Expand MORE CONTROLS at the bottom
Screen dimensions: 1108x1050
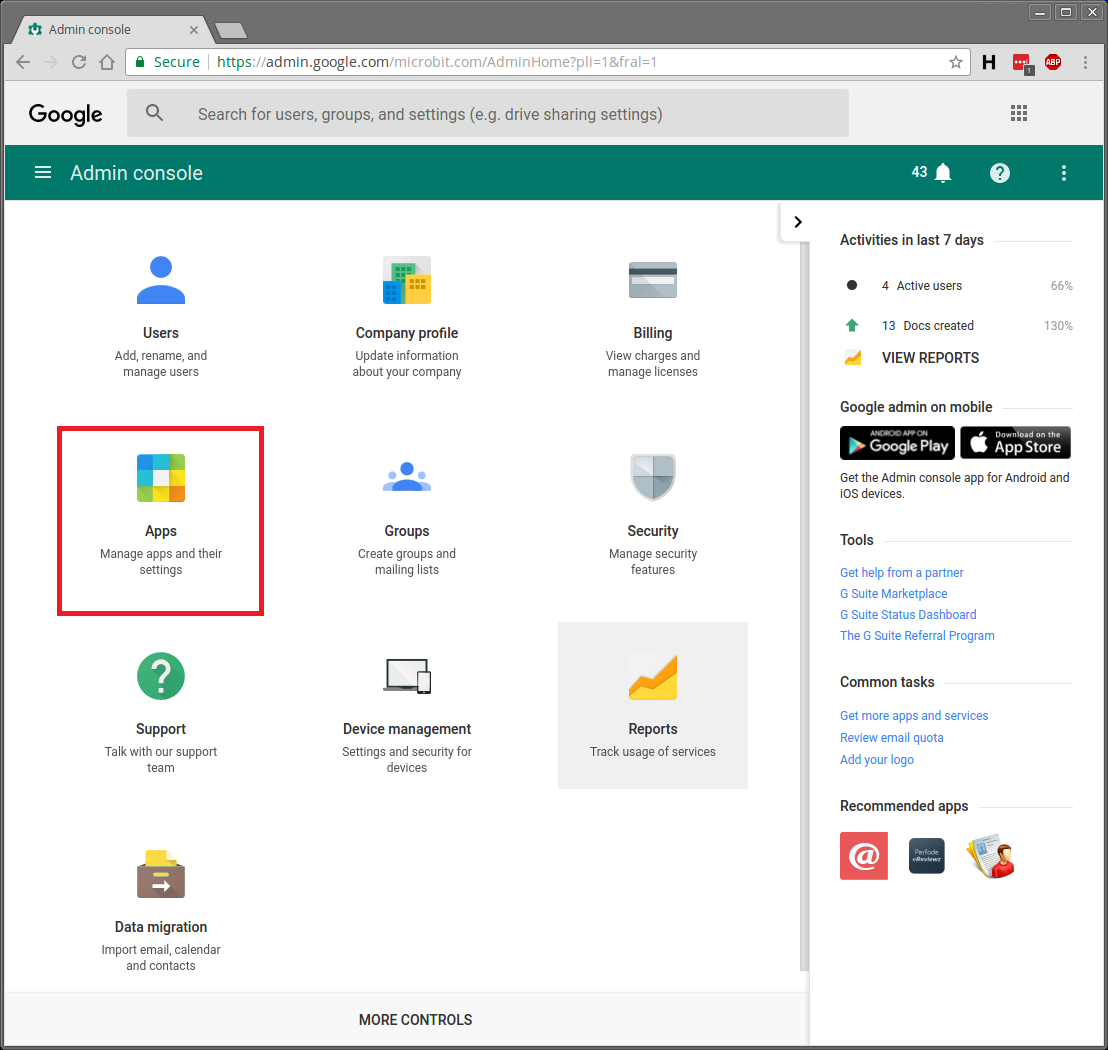(x=416, y=1020)
